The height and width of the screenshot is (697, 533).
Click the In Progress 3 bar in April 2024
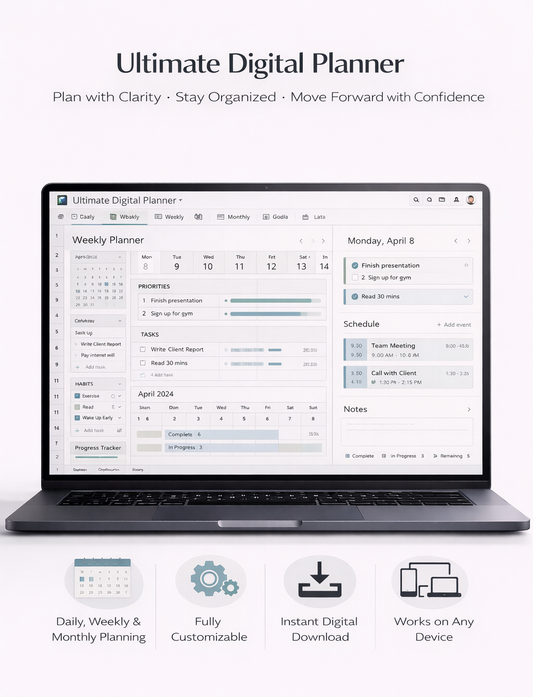(x=243, y=448)
